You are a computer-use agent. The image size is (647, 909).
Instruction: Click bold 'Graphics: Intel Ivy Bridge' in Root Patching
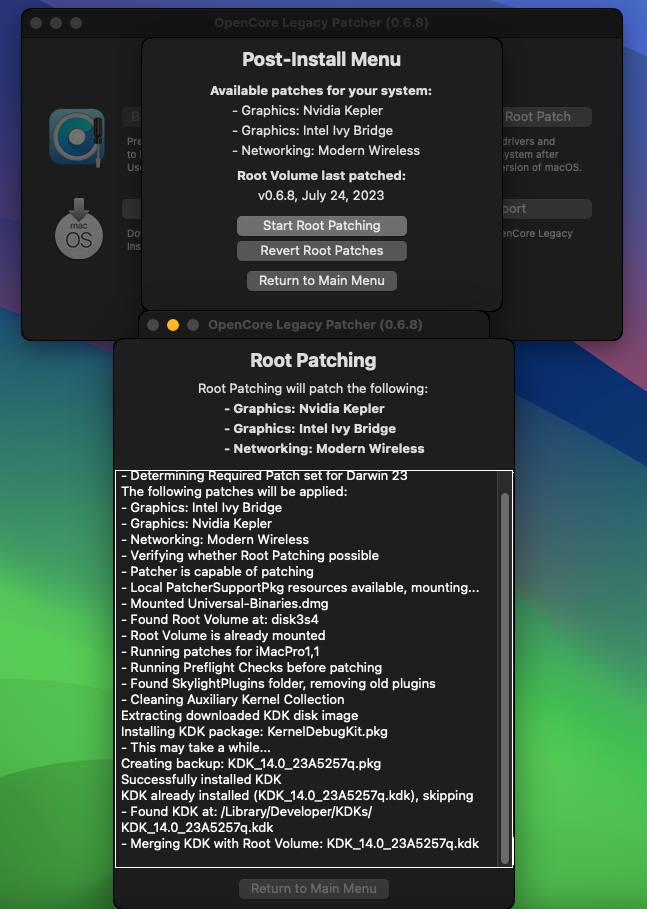[x=310, y=428]
